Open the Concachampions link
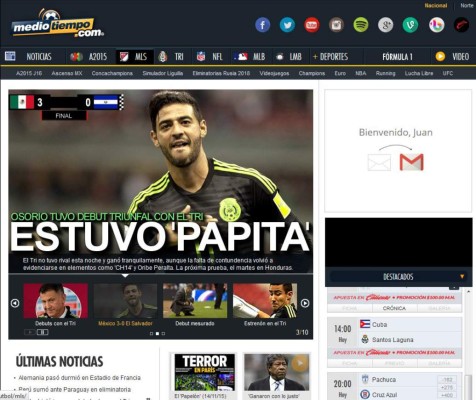This screenshot has width=476, height=400. tap(112, 73)
